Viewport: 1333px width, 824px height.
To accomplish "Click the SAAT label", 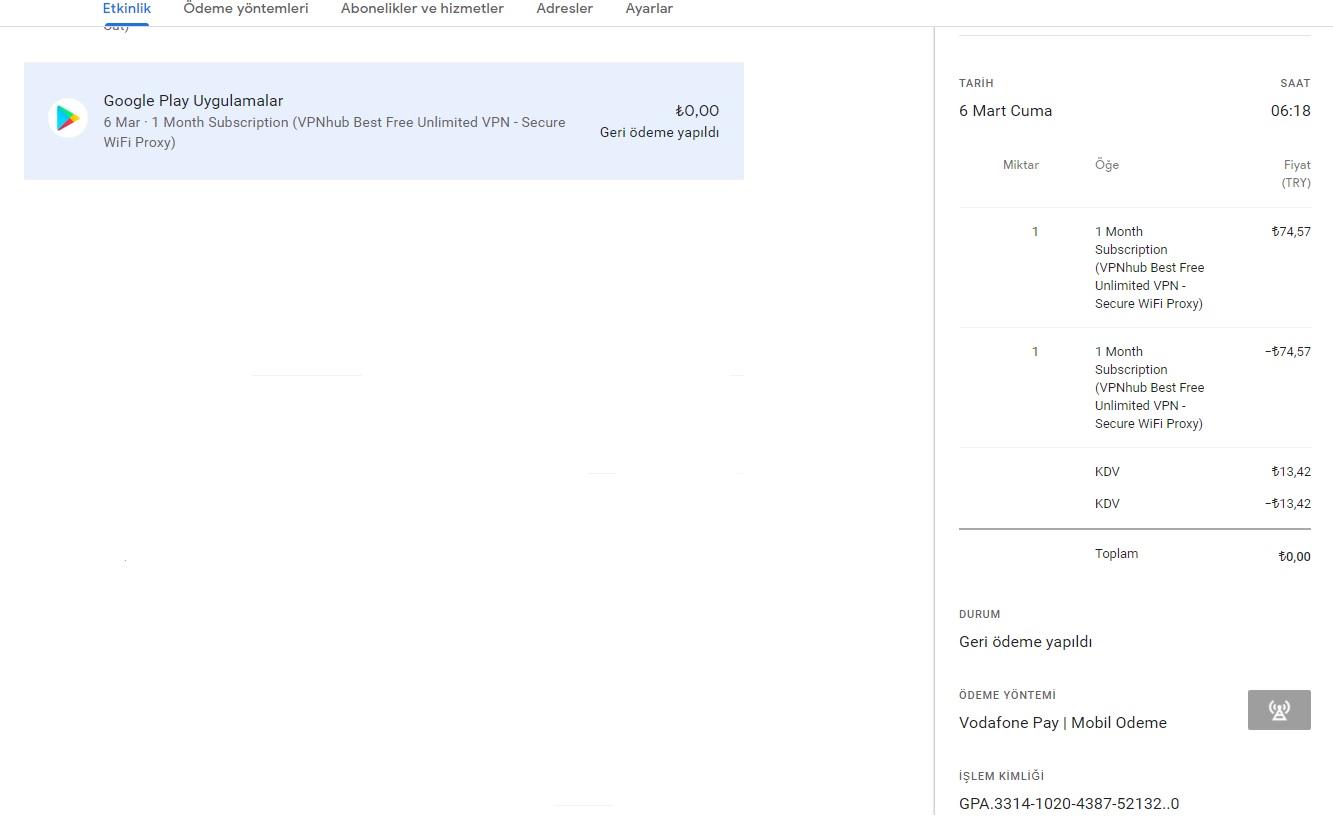I will click(1295, 84).
